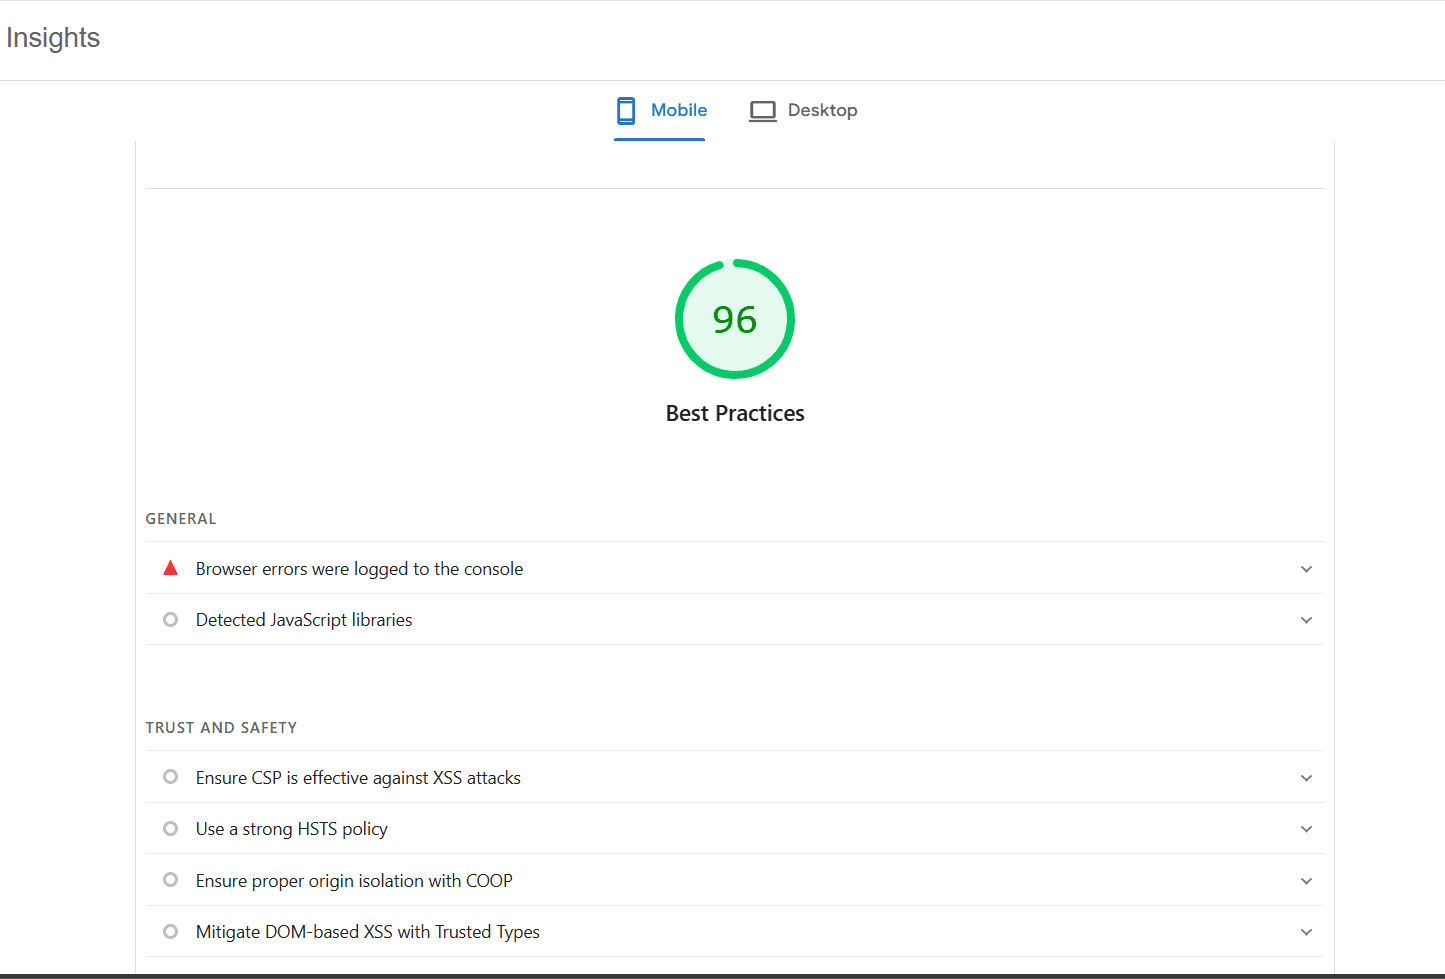The image size is (1445, 979).
Task: Click red warning triangle for browser errors
Action: [x=170, y=568]
